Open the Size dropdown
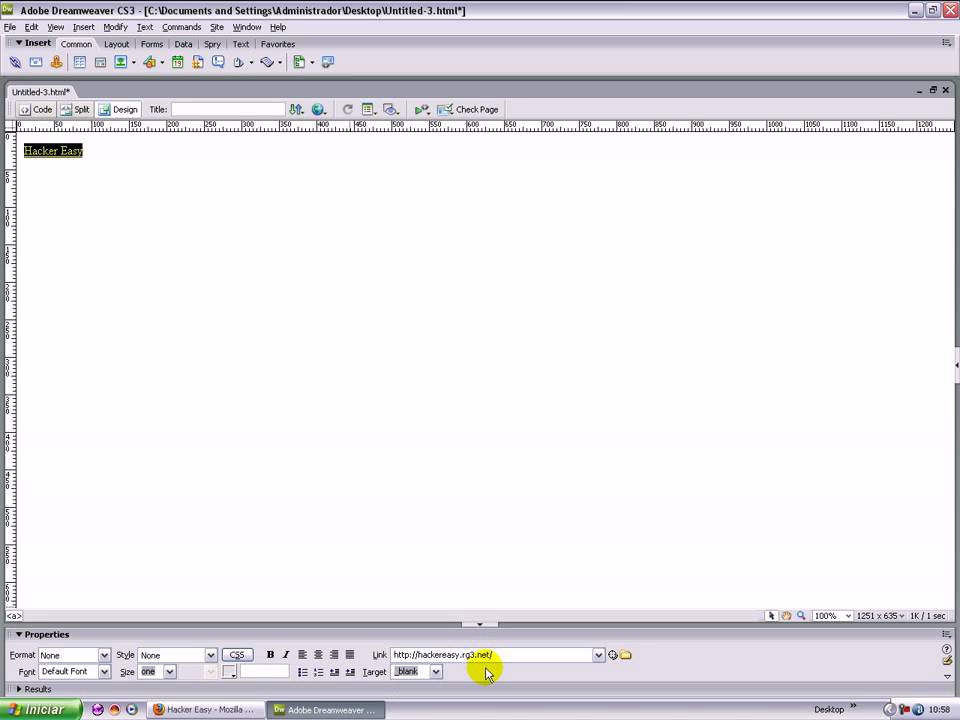 (x=170, y=672)
